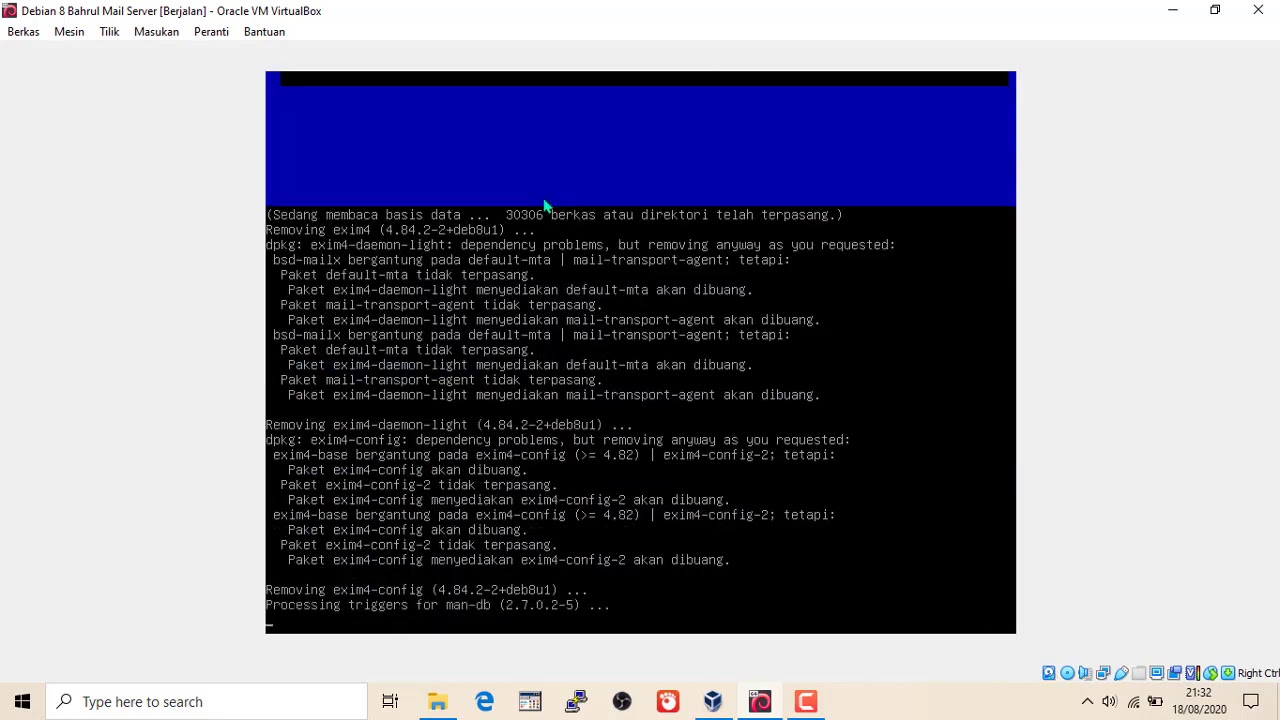Click the Type here to search box
1280x720 pixels.
(x=207, y=702)
